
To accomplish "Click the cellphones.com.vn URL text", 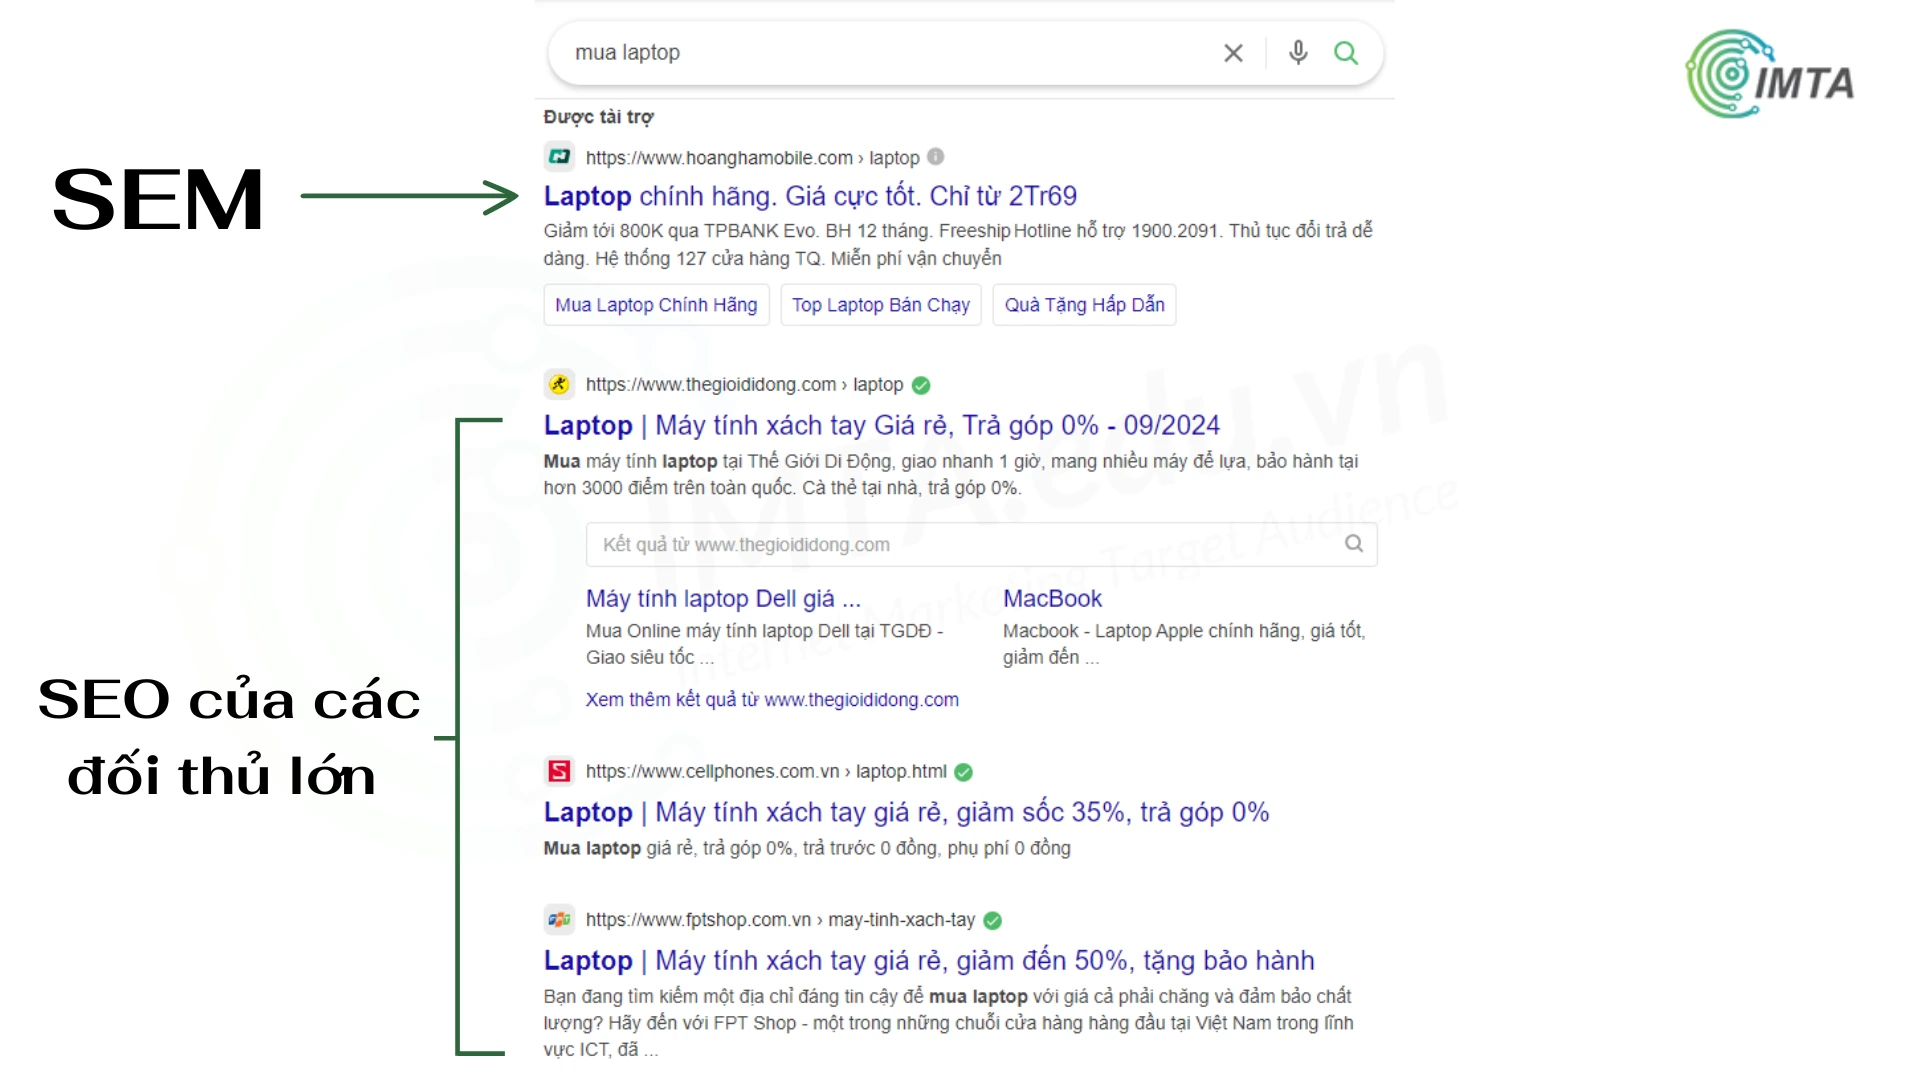I will point(766,772).
